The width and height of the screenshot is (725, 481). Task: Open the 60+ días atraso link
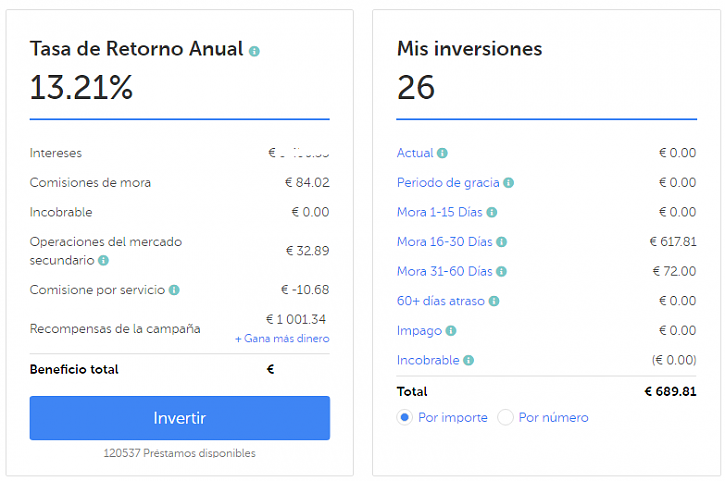click(x=441, y=301)
